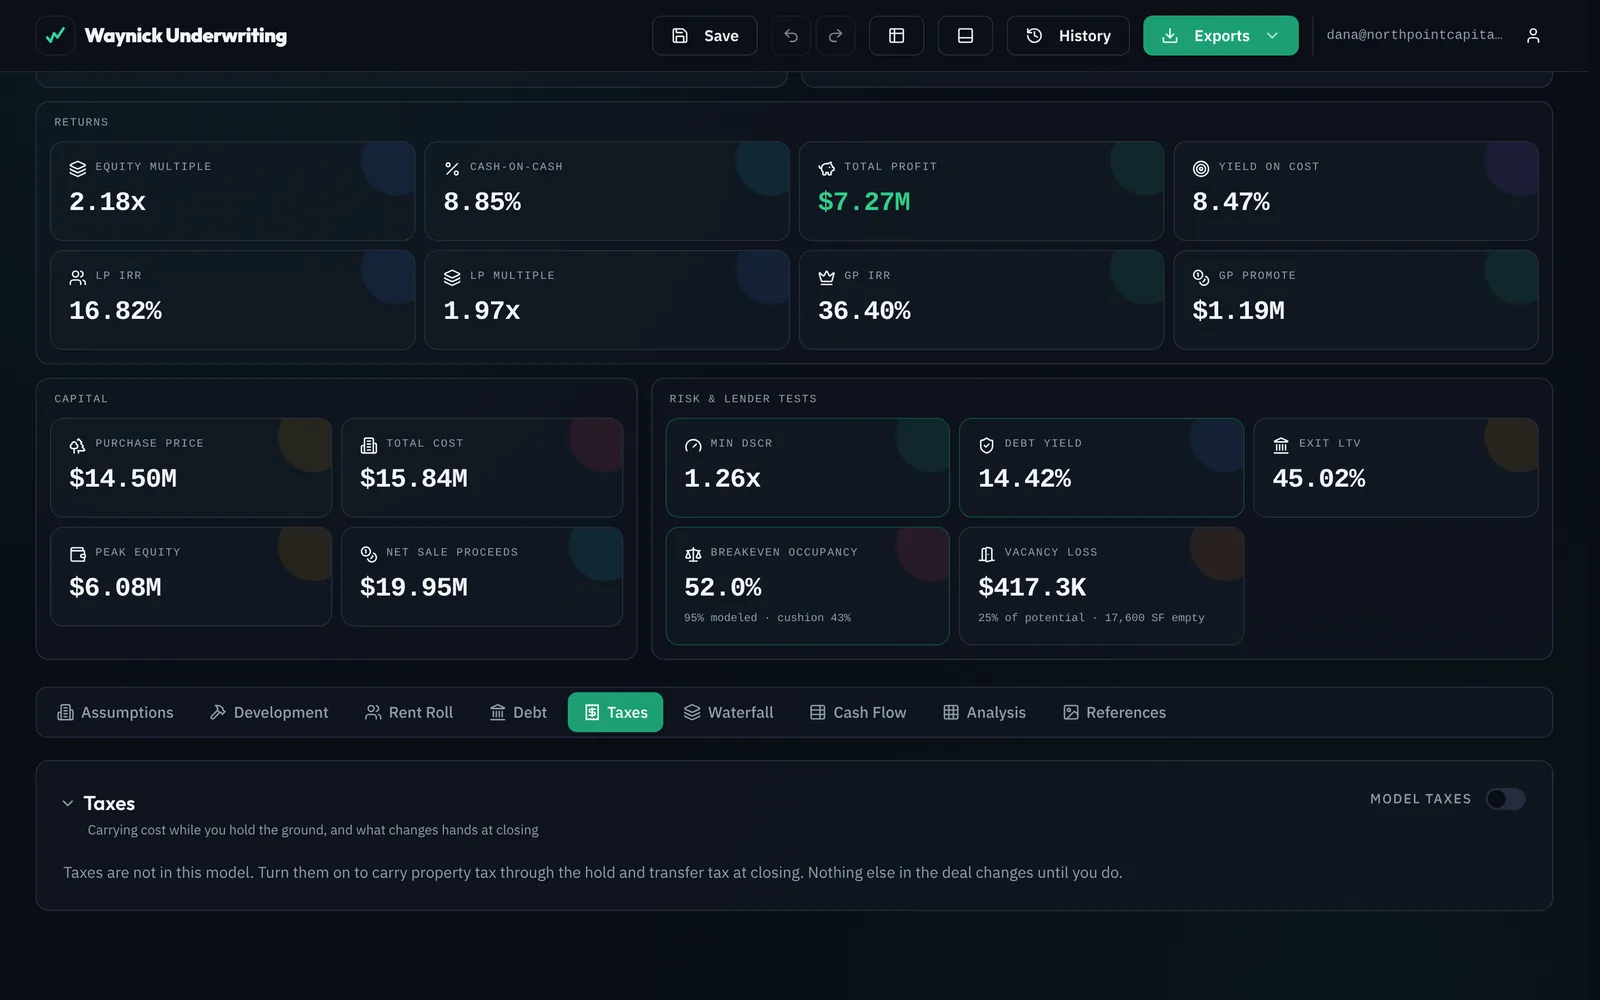Click the GP IRR crown icon
This screenshot has height=1000, width=1600.
827,278
